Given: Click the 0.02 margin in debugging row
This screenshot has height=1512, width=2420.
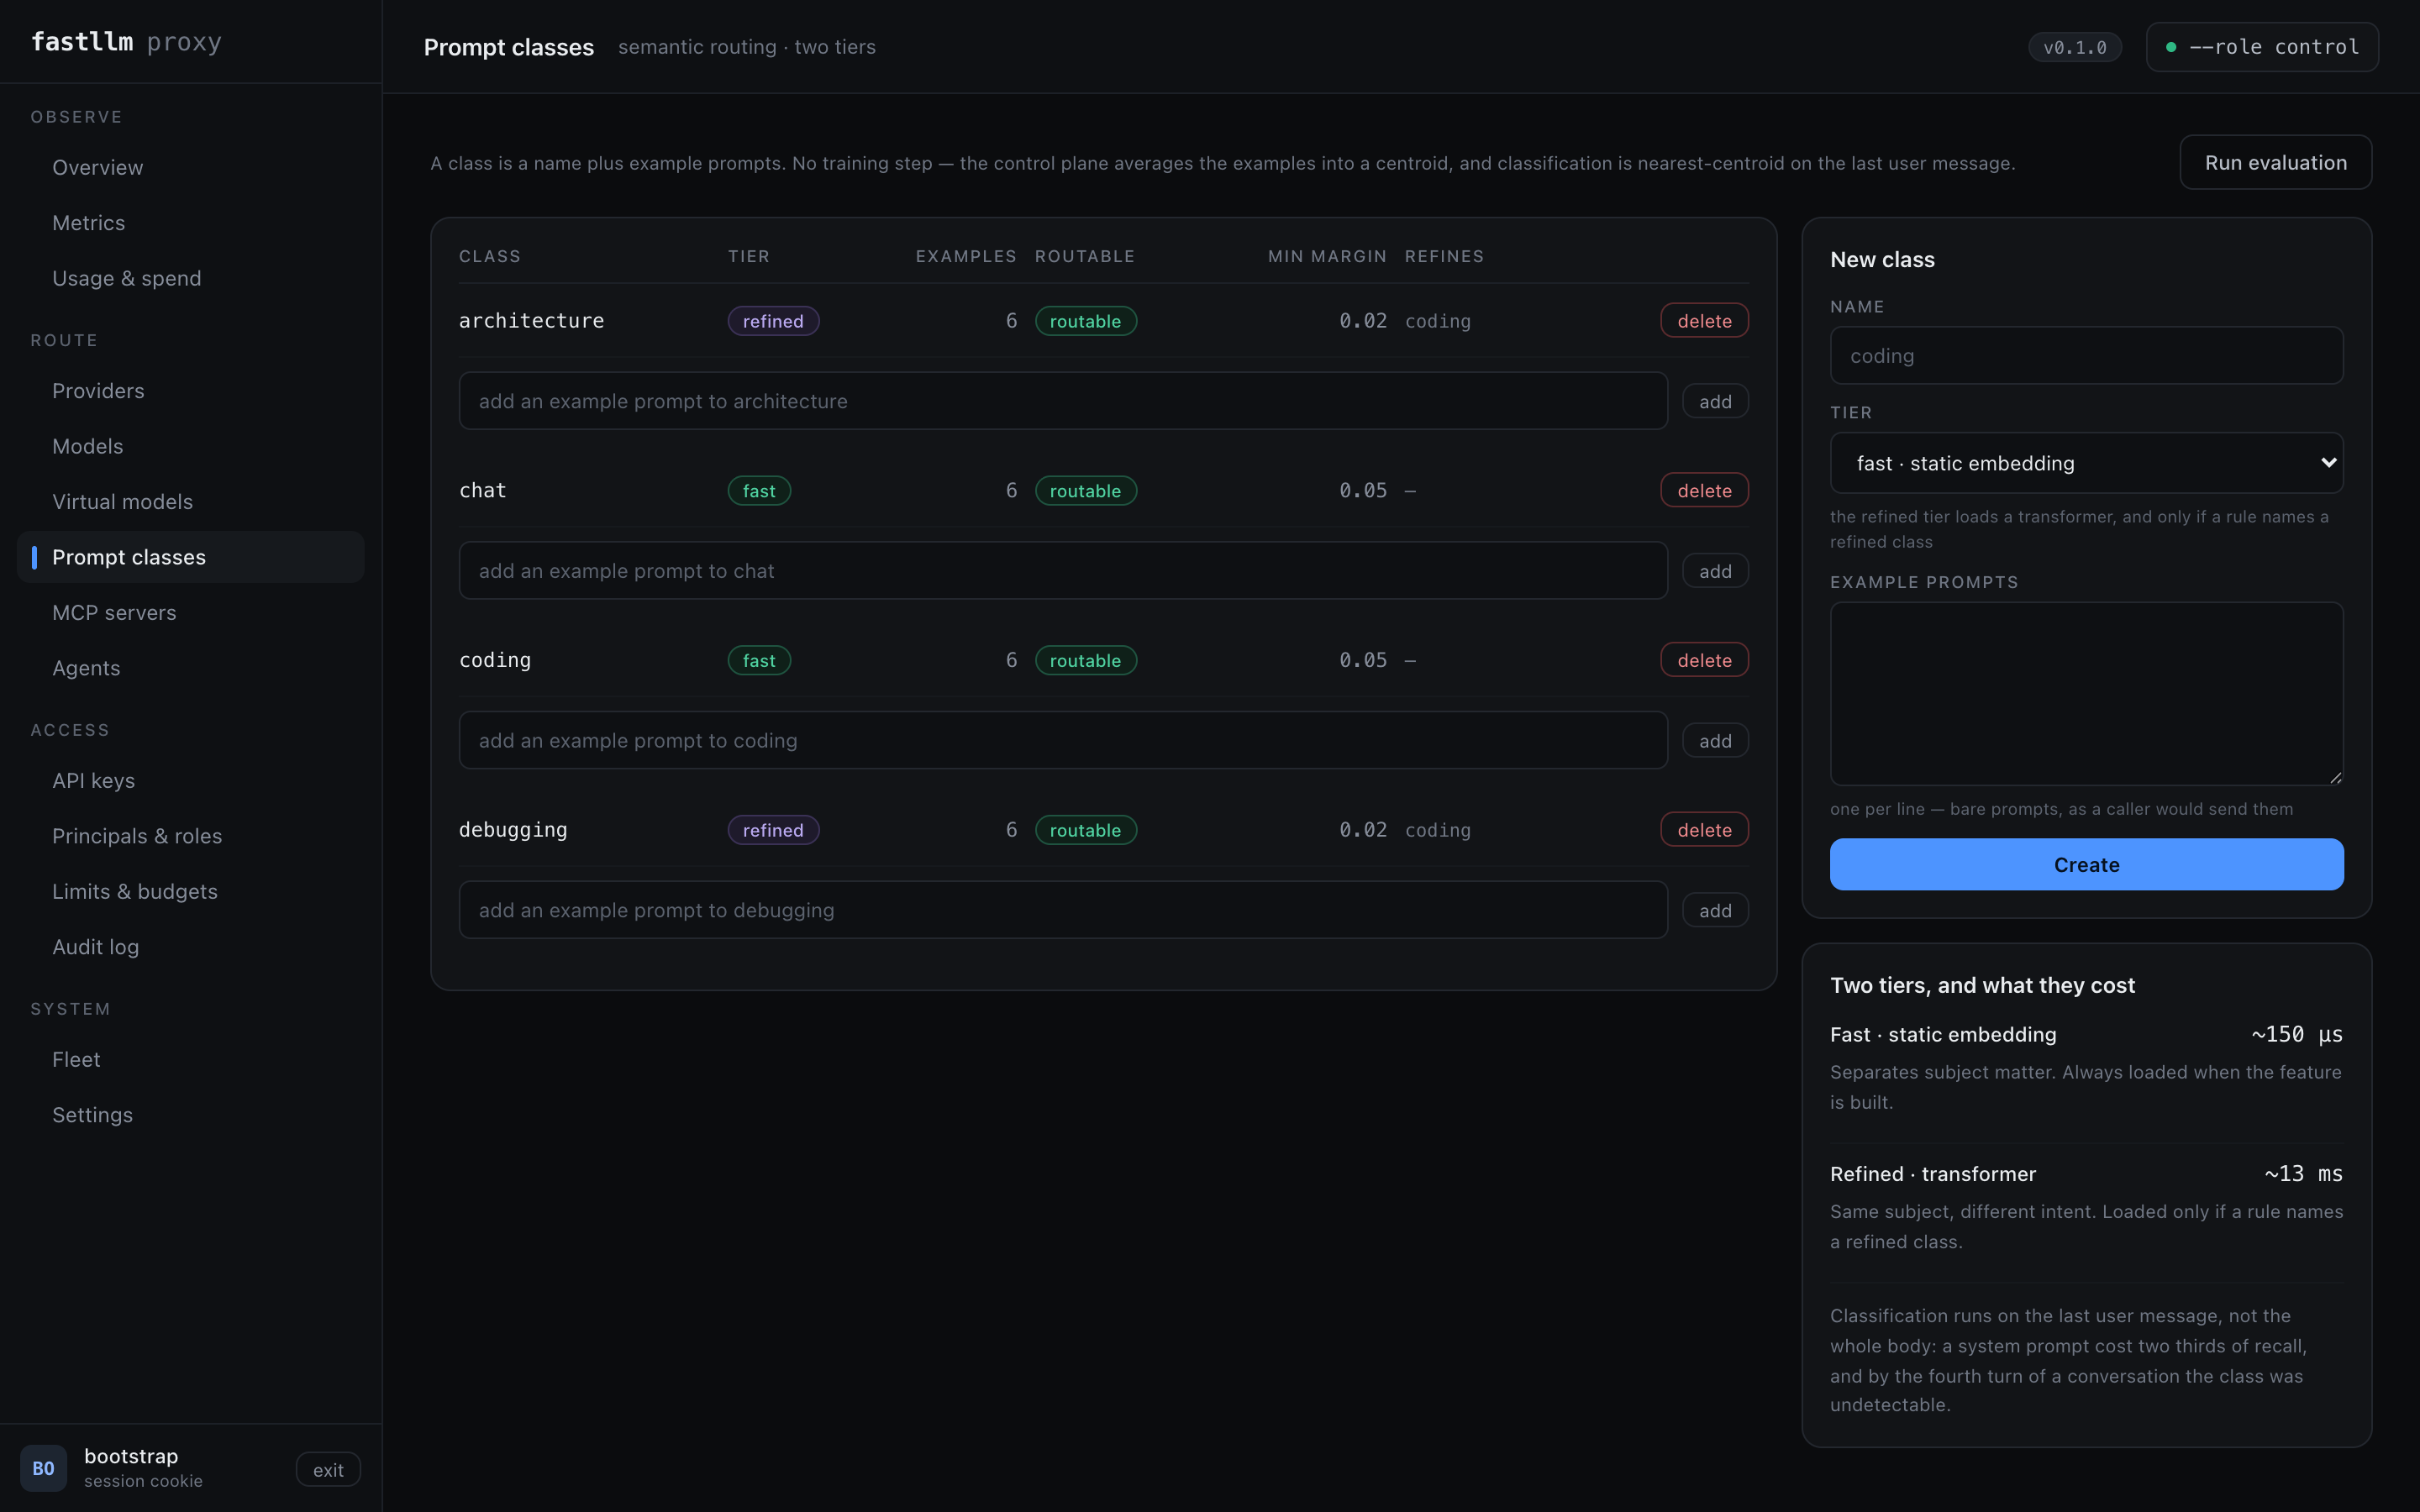Looking at the screenshot, I should 1363,830.
